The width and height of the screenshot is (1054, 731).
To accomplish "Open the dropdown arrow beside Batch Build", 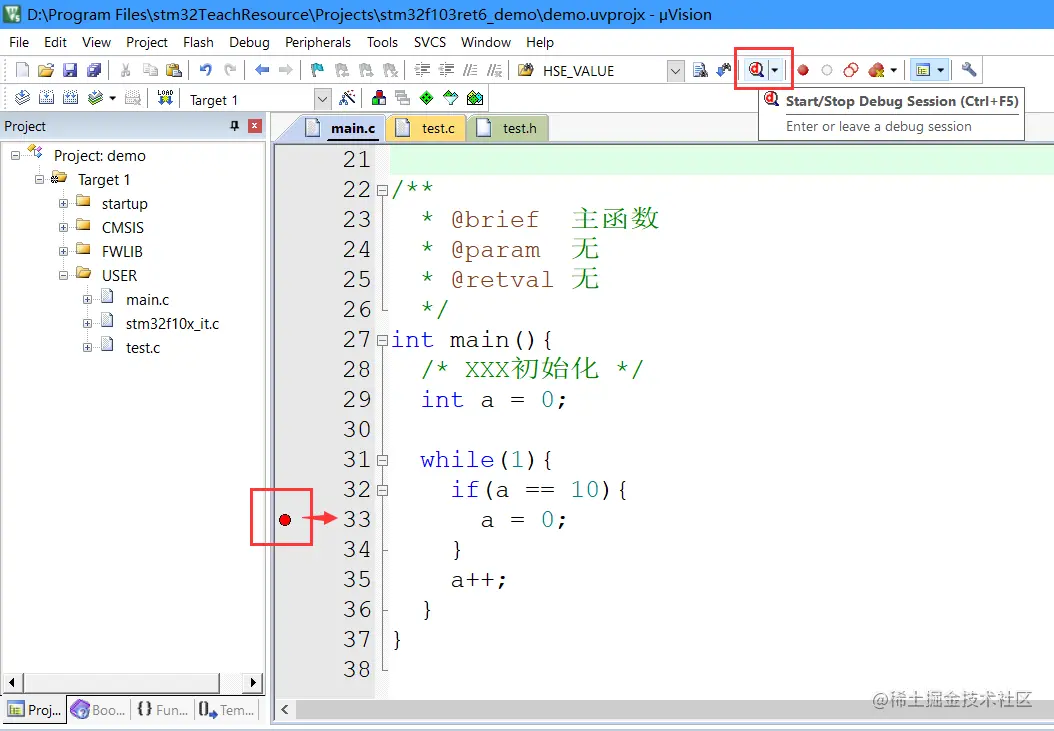I will [x=112, y=98].
